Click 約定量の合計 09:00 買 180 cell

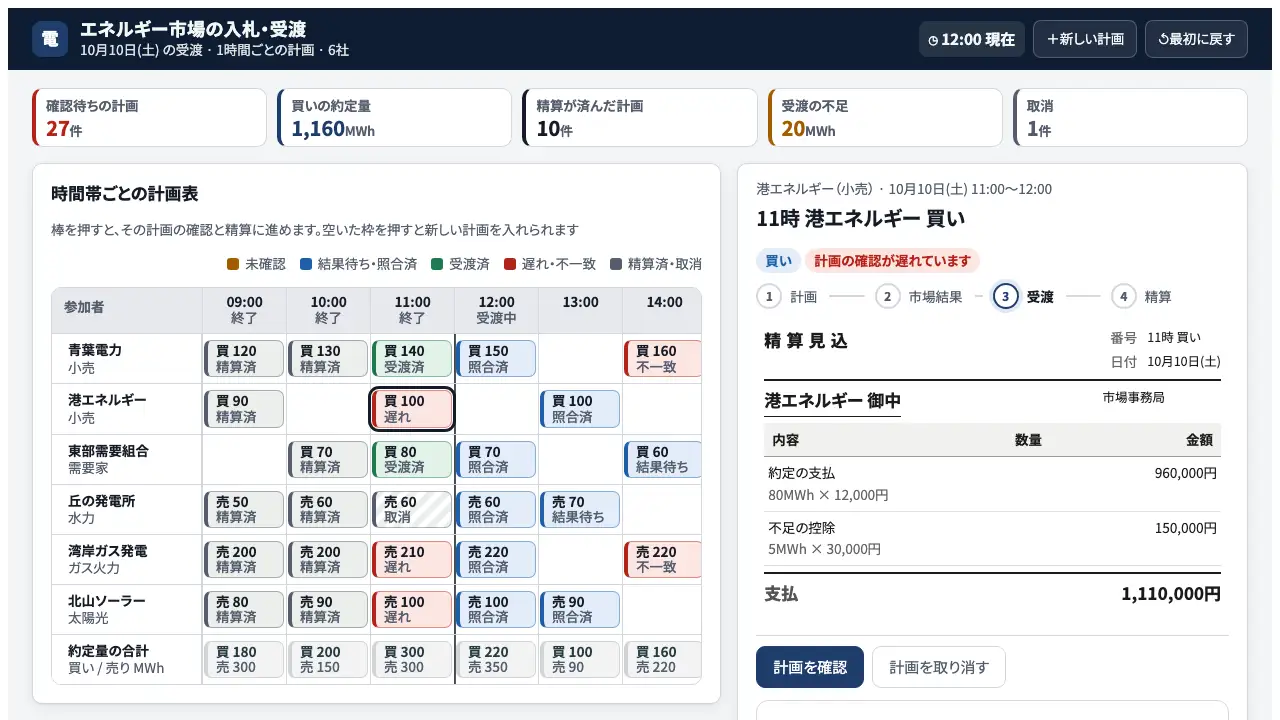coord(244,659)
